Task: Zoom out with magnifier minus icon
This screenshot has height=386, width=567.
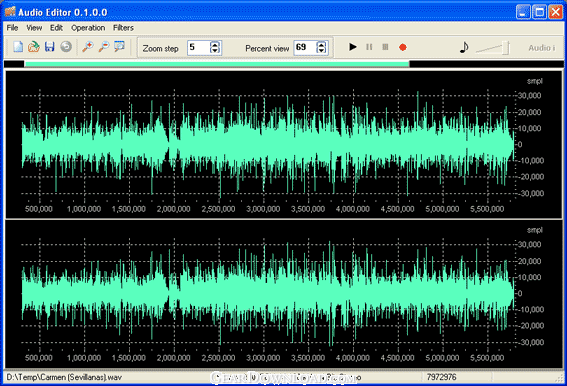Action: 104,47
